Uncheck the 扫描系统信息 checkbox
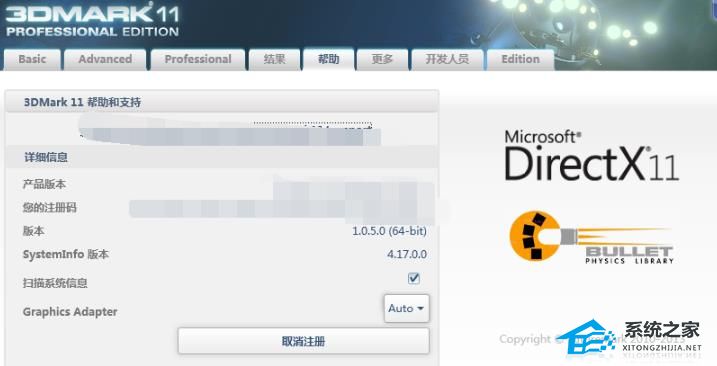This screenshot has width=717, height=366. pyautogui.click(x=414, y=278)
